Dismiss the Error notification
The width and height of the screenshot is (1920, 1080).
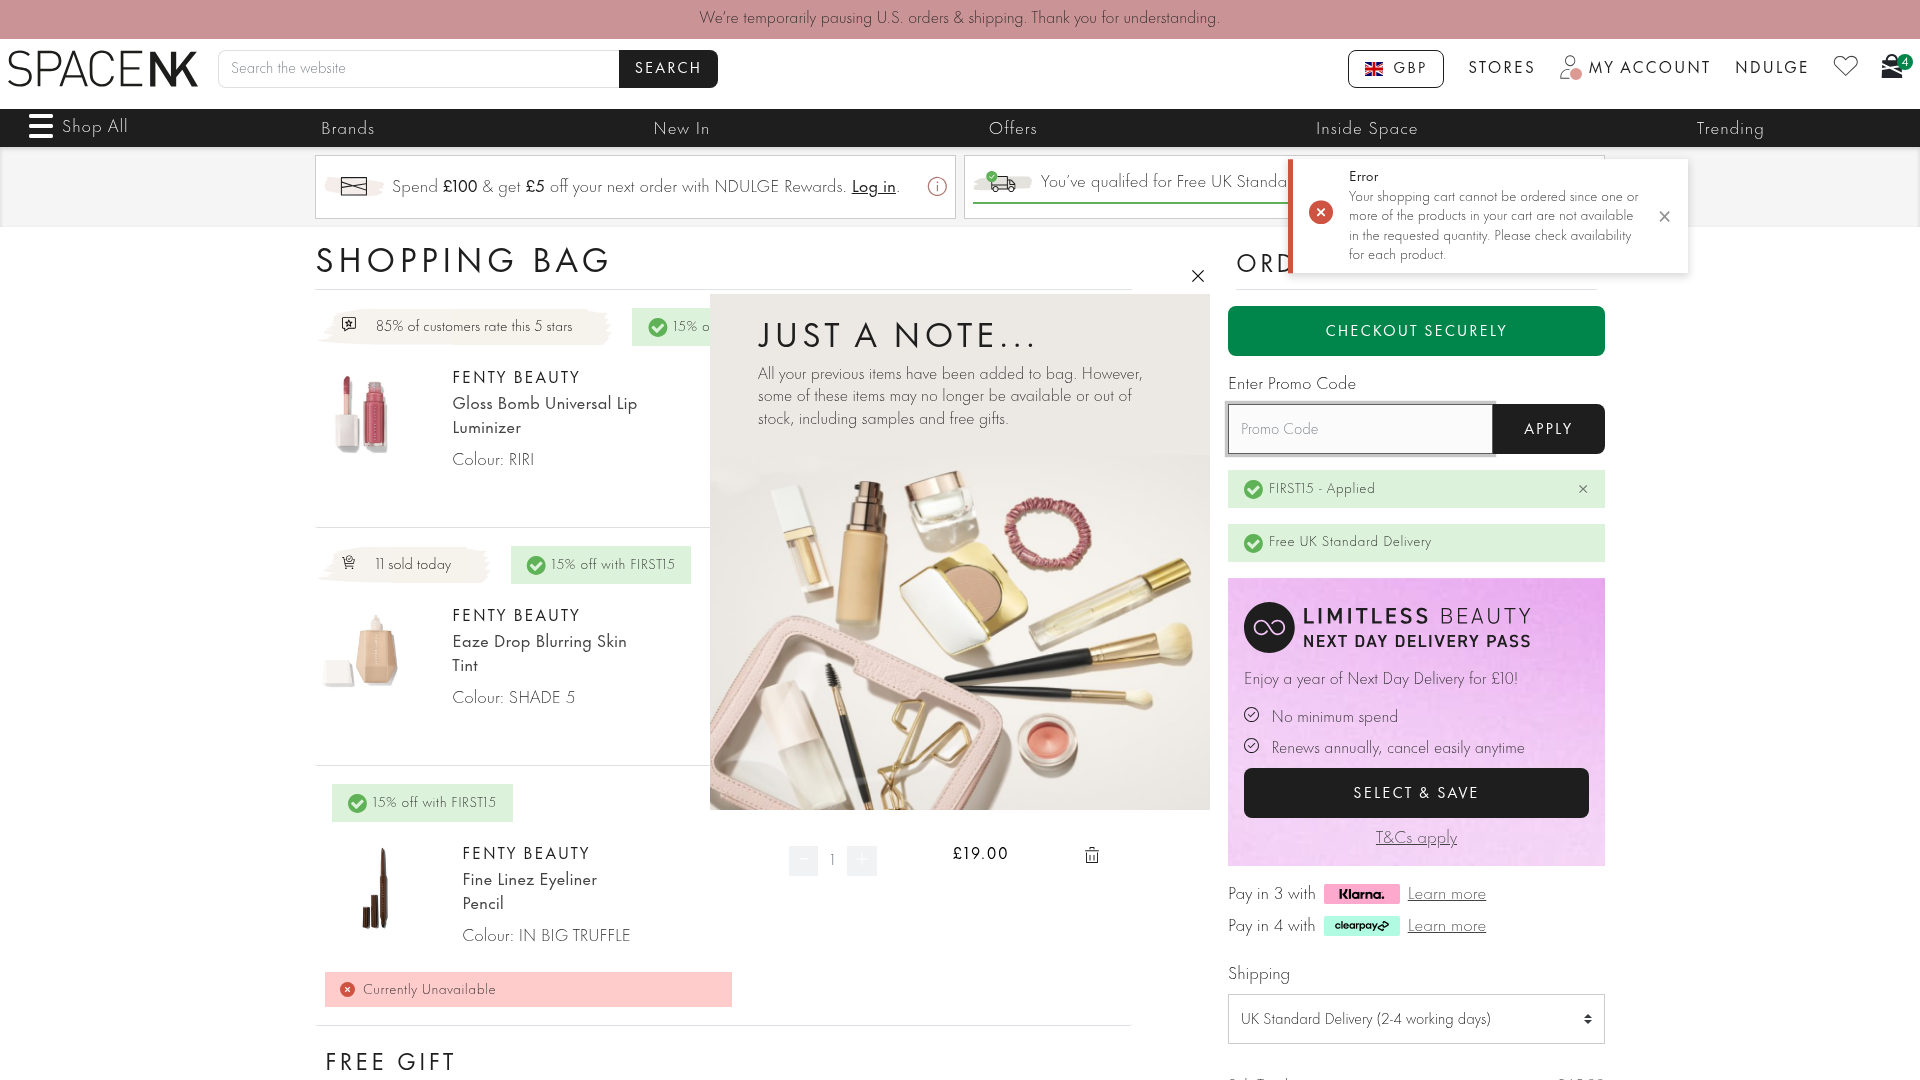pyautogui.click(x=1664, y=216)
